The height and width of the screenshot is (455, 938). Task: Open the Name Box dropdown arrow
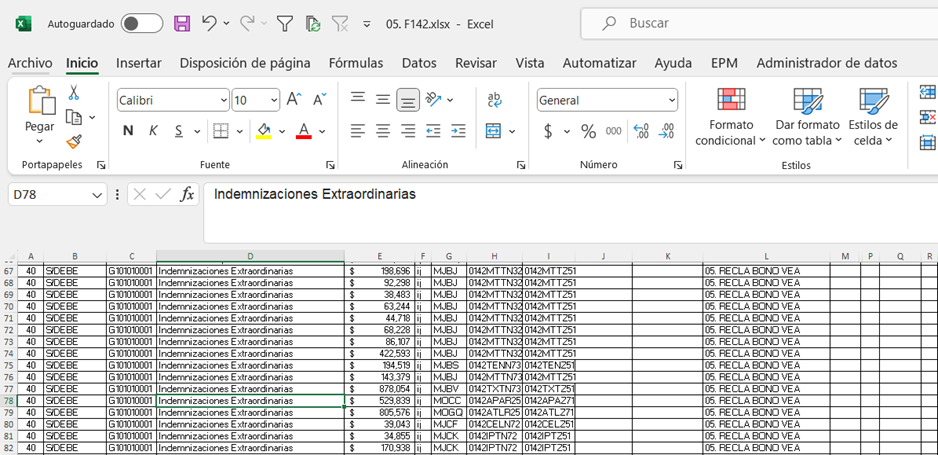click(97, 195)
